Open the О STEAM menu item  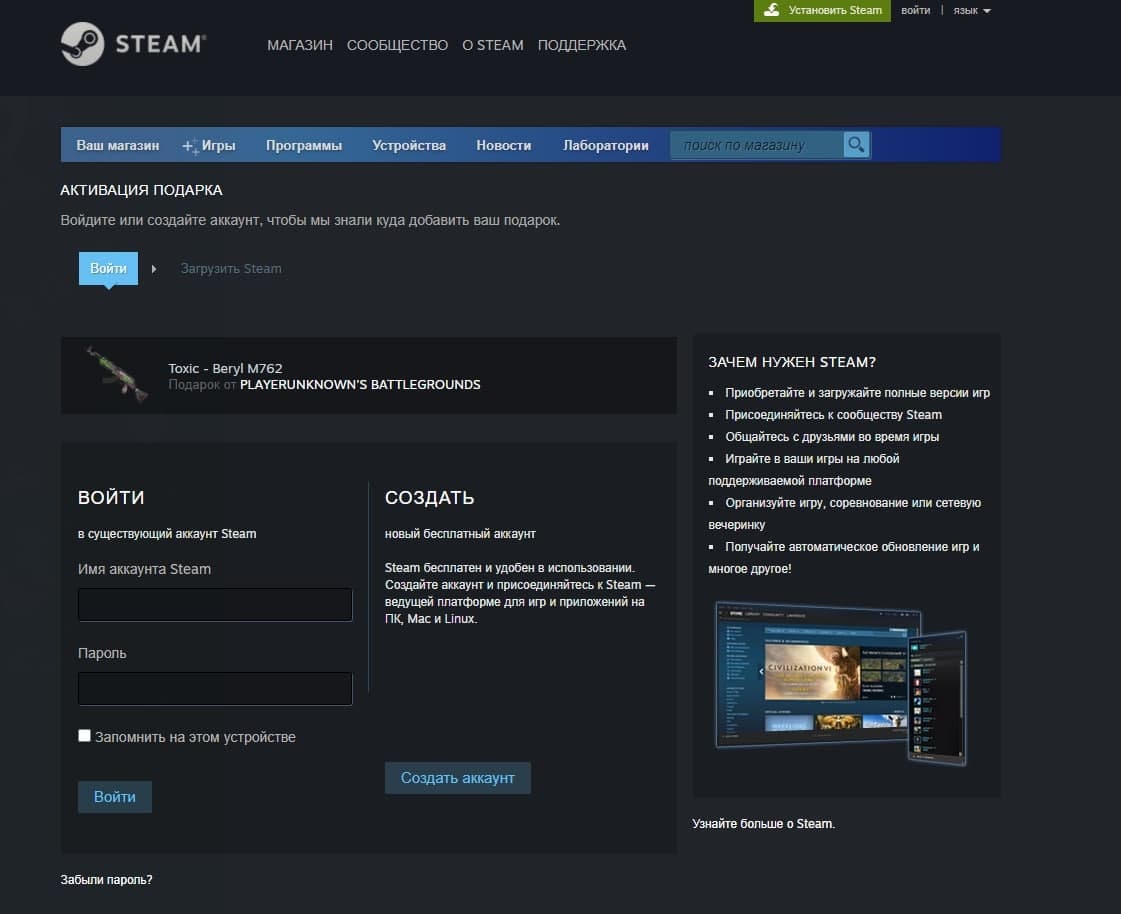[493, 45]
